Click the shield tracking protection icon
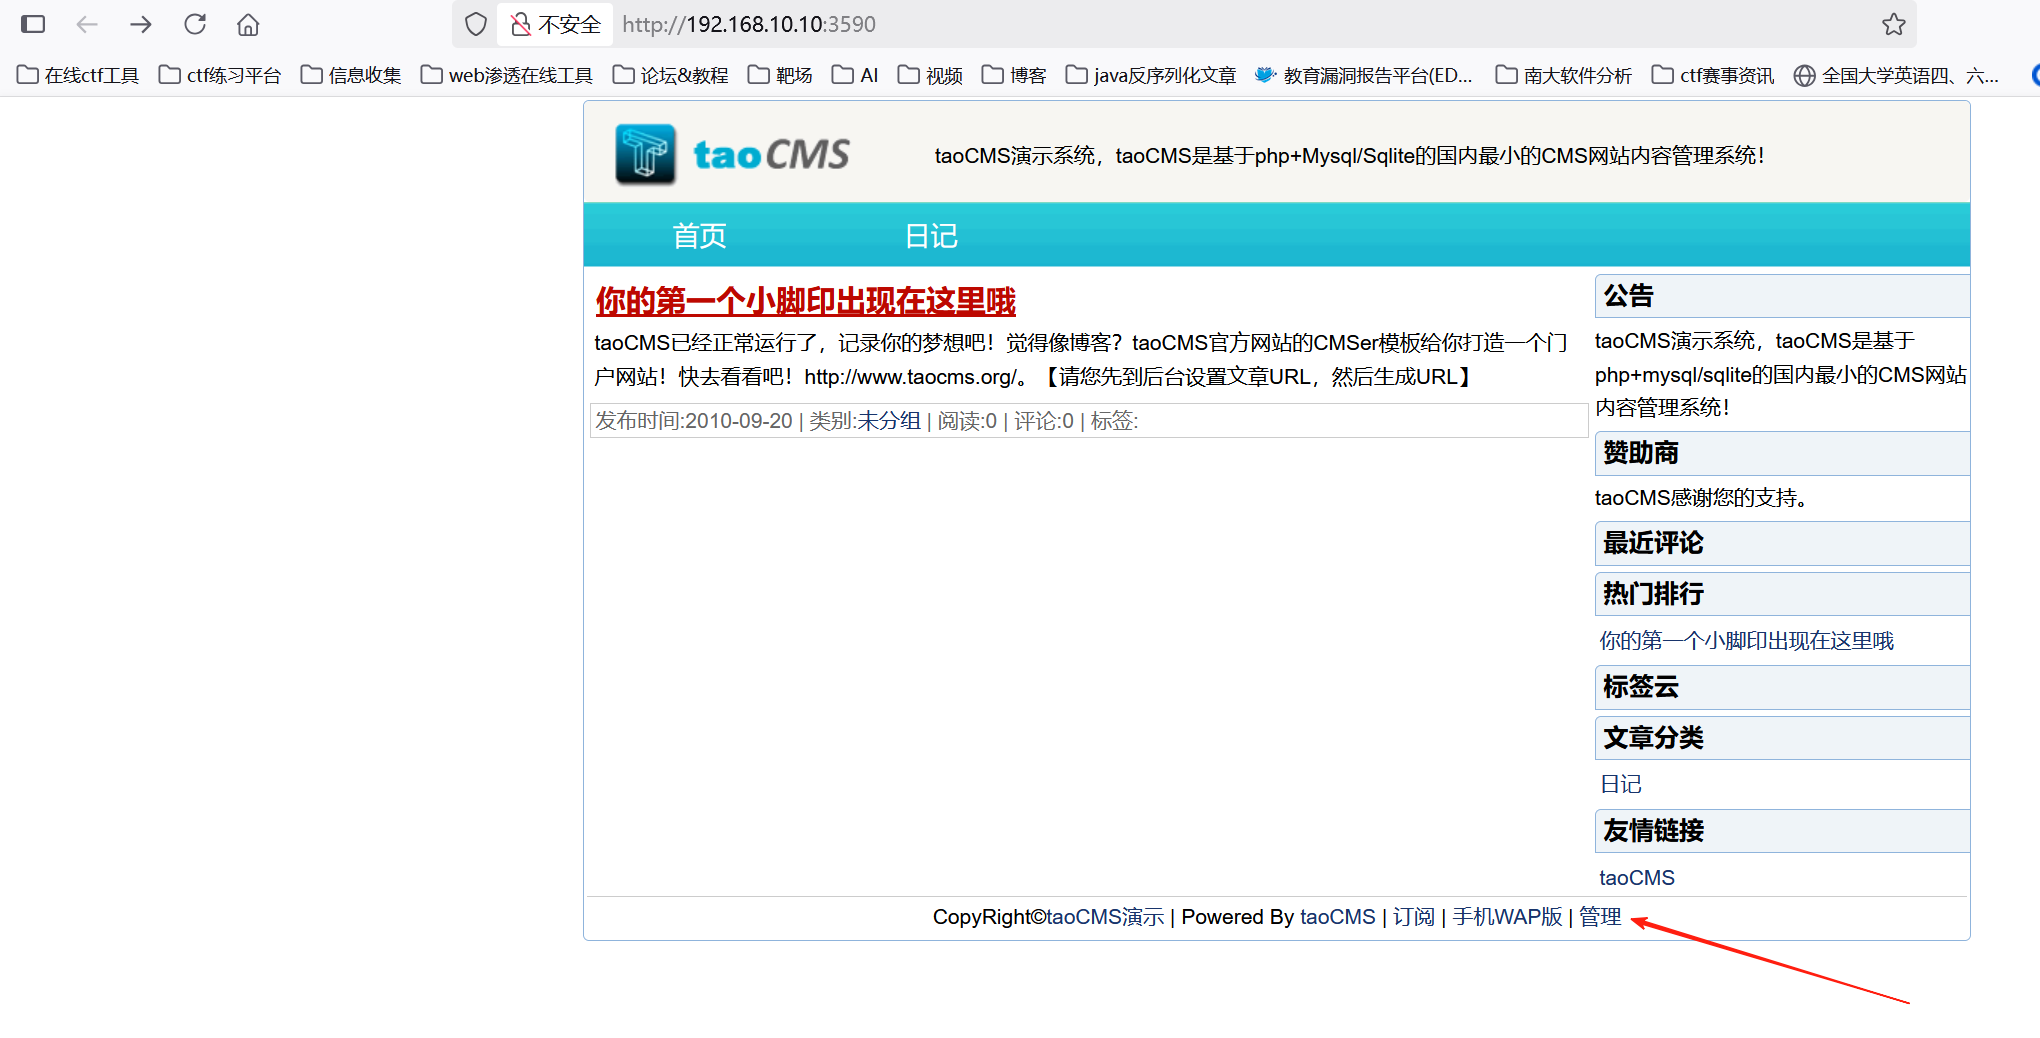The image size is (2040, 1038). [476, 24]
